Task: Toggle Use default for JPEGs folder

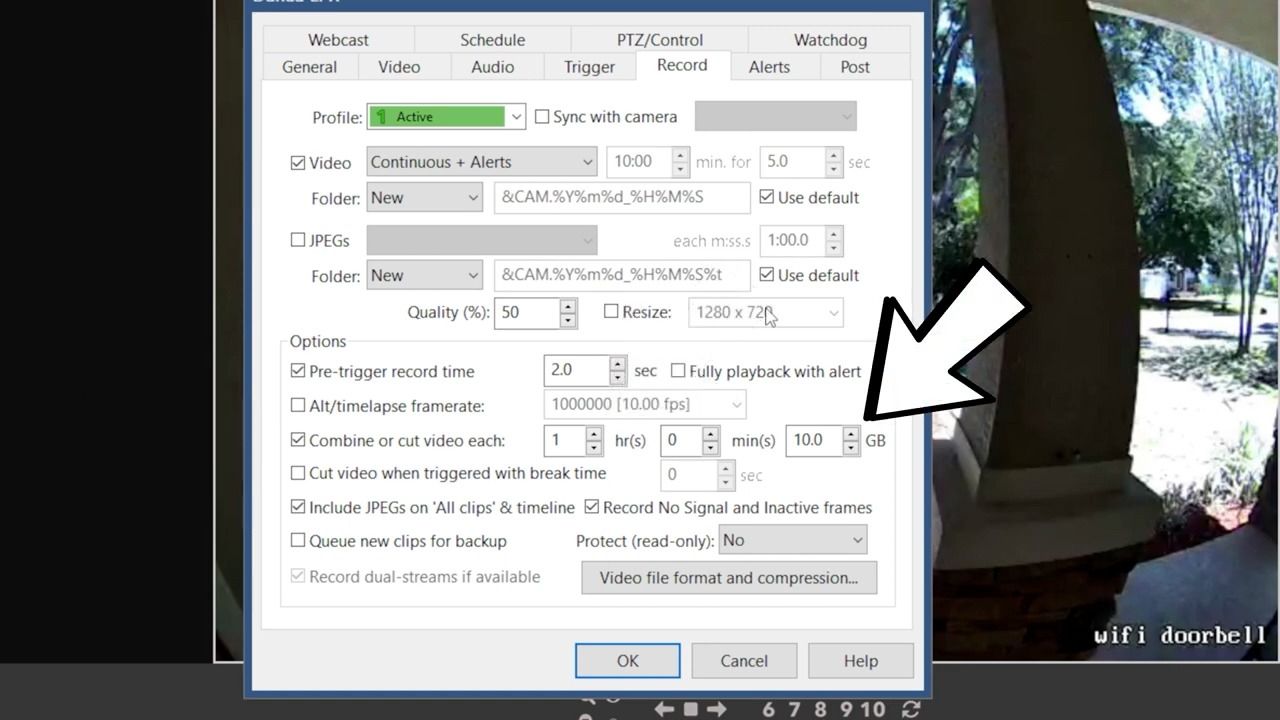Action: pyautogui.click(x=766, y=275)
